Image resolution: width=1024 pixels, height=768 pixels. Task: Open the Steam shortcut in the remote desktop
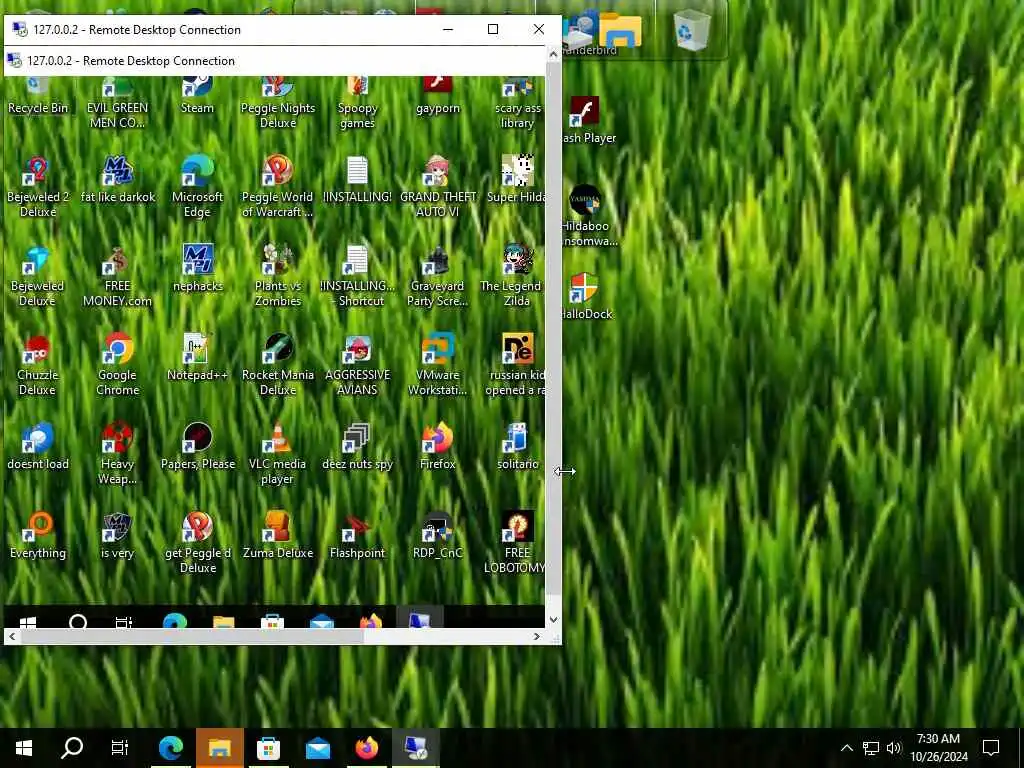[x=197, y=97]
